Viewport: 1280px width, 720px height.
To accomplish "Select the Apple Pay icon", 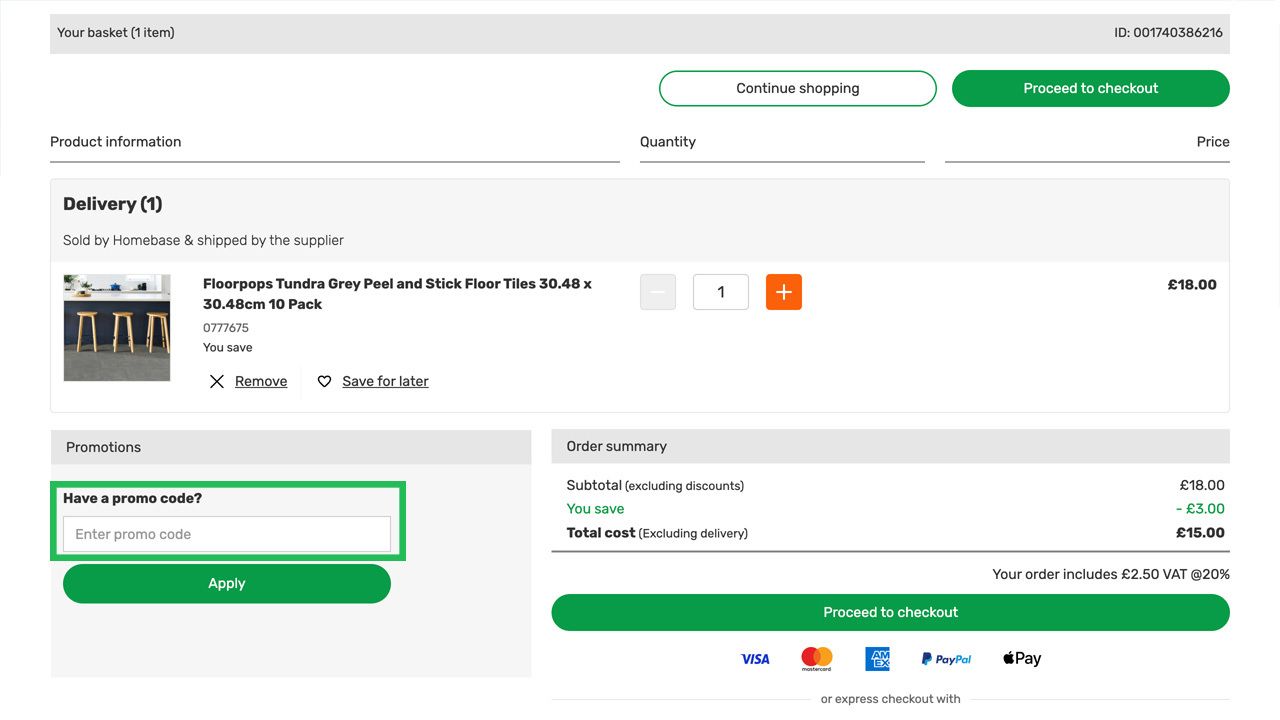I will (x=1020, y=658).
